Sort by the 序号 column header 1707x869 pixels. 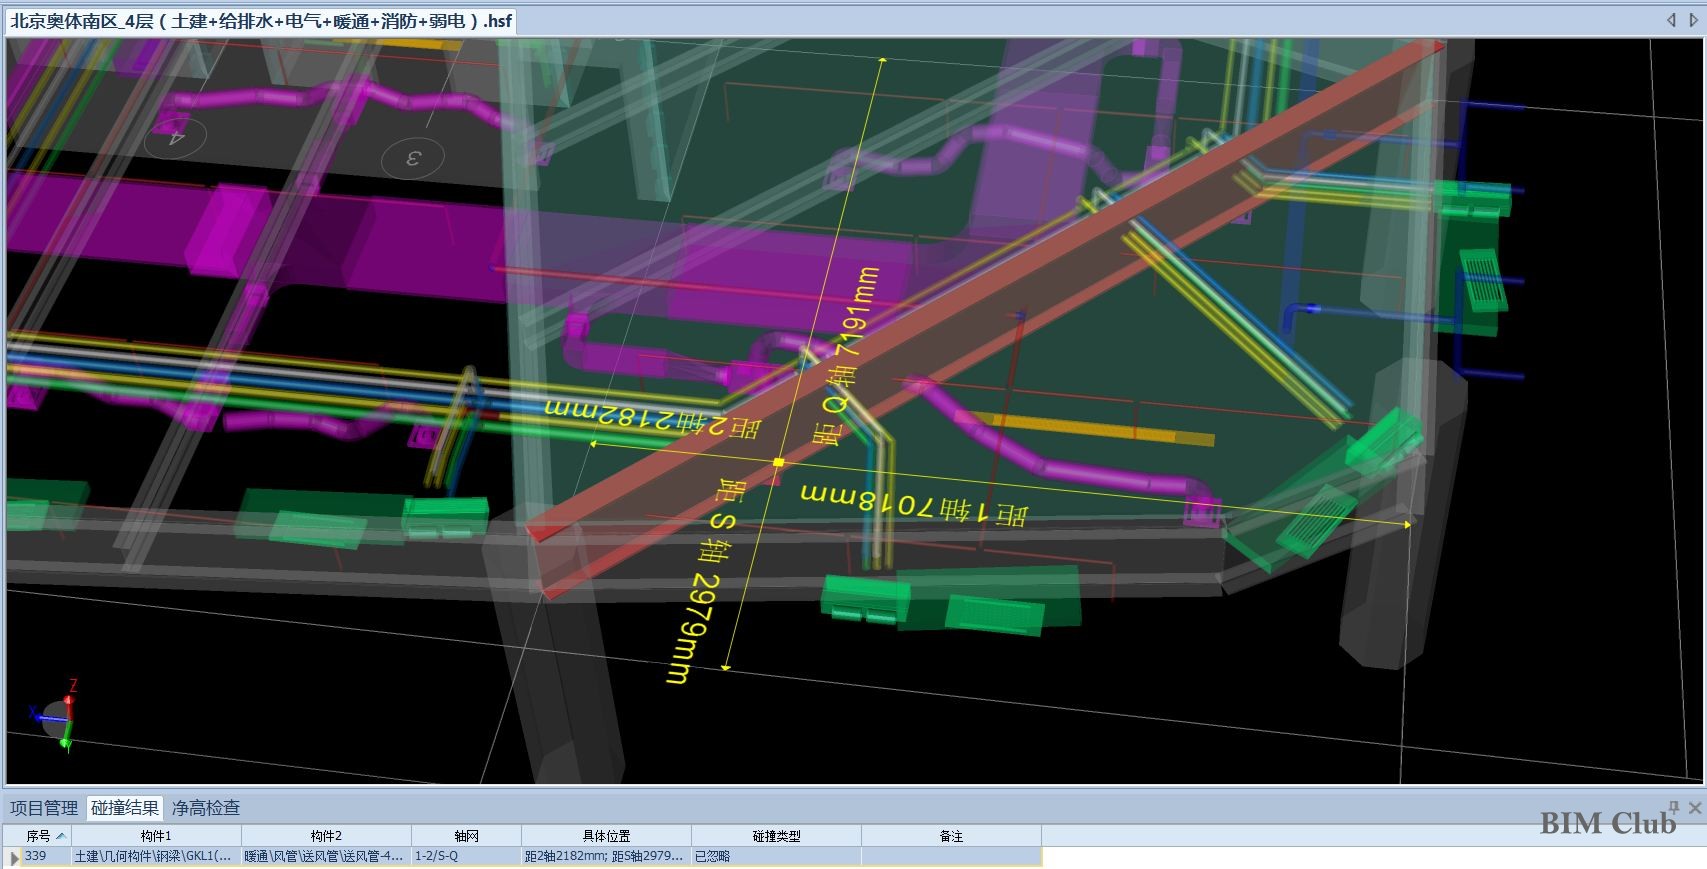coord(38,836)
